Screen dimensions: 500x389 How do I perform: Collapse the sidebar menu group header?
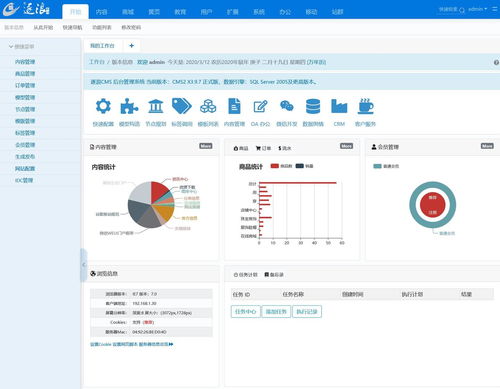22,46
